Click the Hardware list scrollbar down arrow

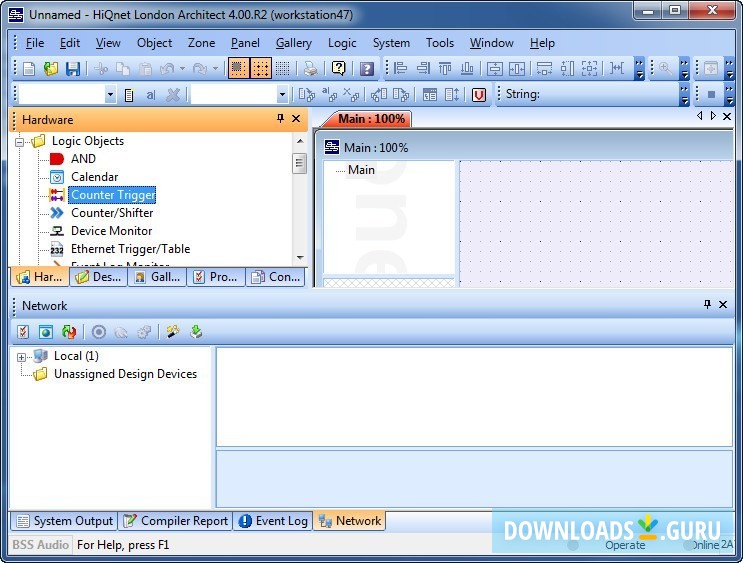coord(299,258)
